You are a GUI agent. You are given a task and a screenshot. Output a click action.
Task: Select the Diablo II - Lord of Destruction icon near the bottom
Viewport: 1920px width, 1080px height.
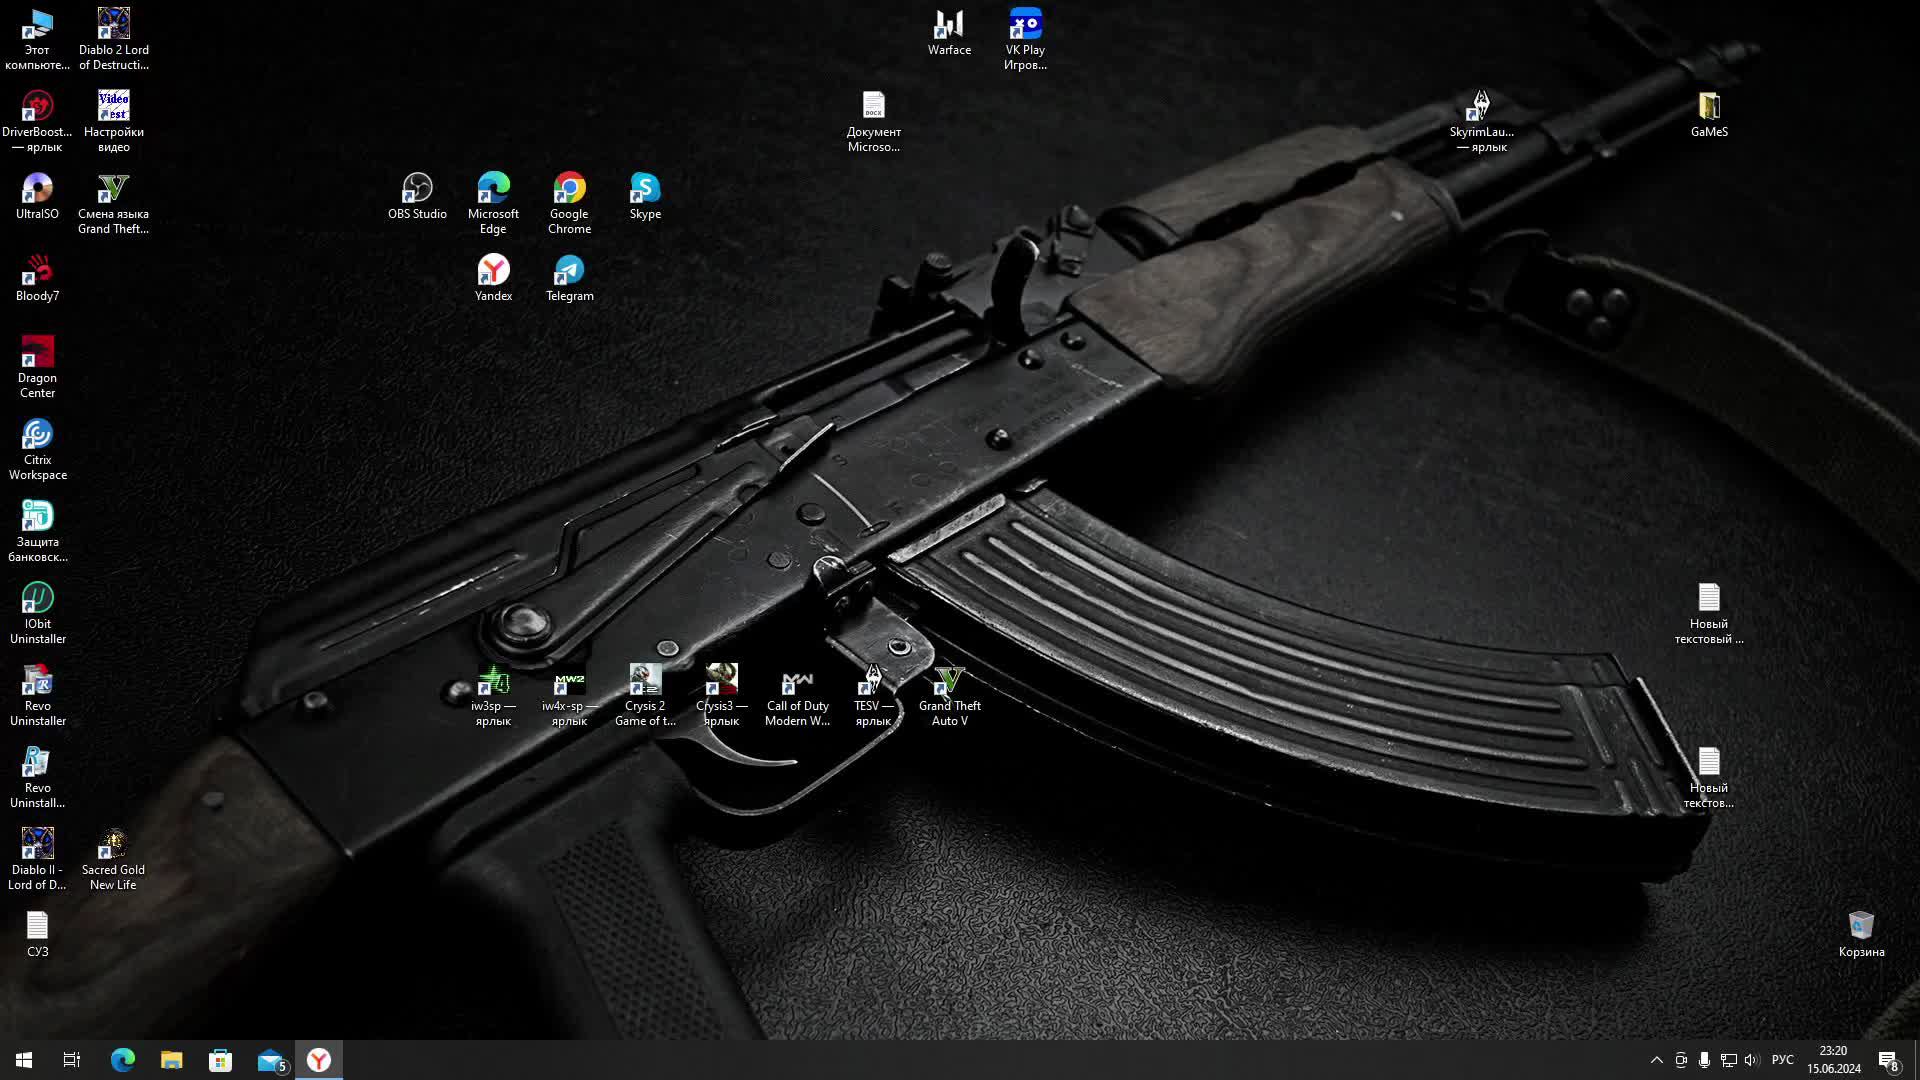coord(37,860)
